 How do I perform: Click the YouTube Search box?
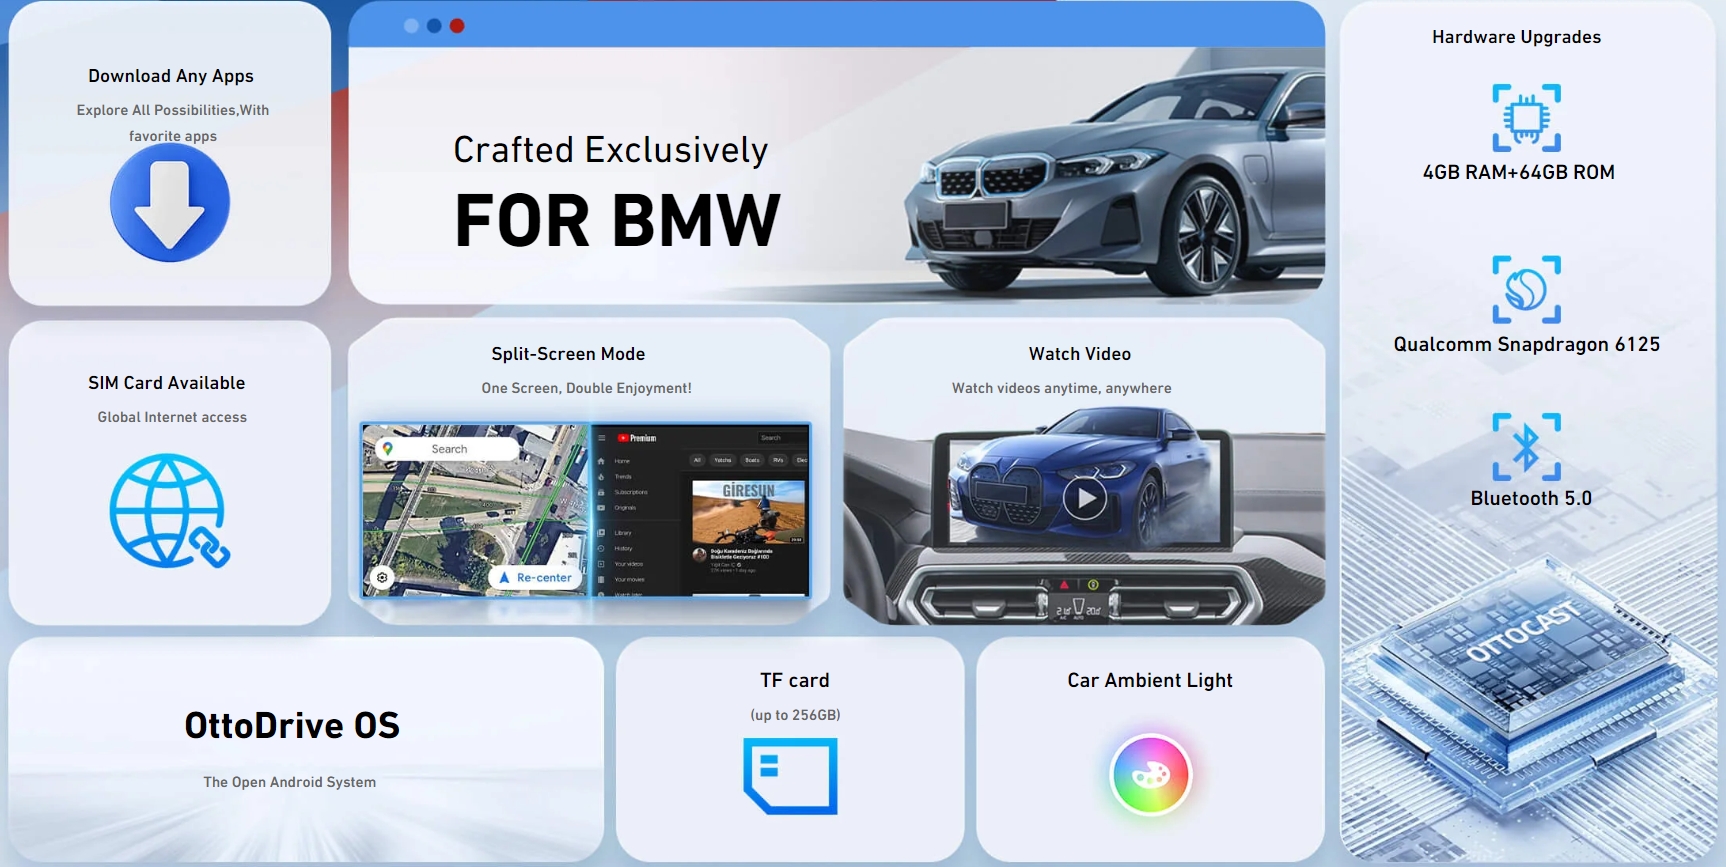(783, 438)
